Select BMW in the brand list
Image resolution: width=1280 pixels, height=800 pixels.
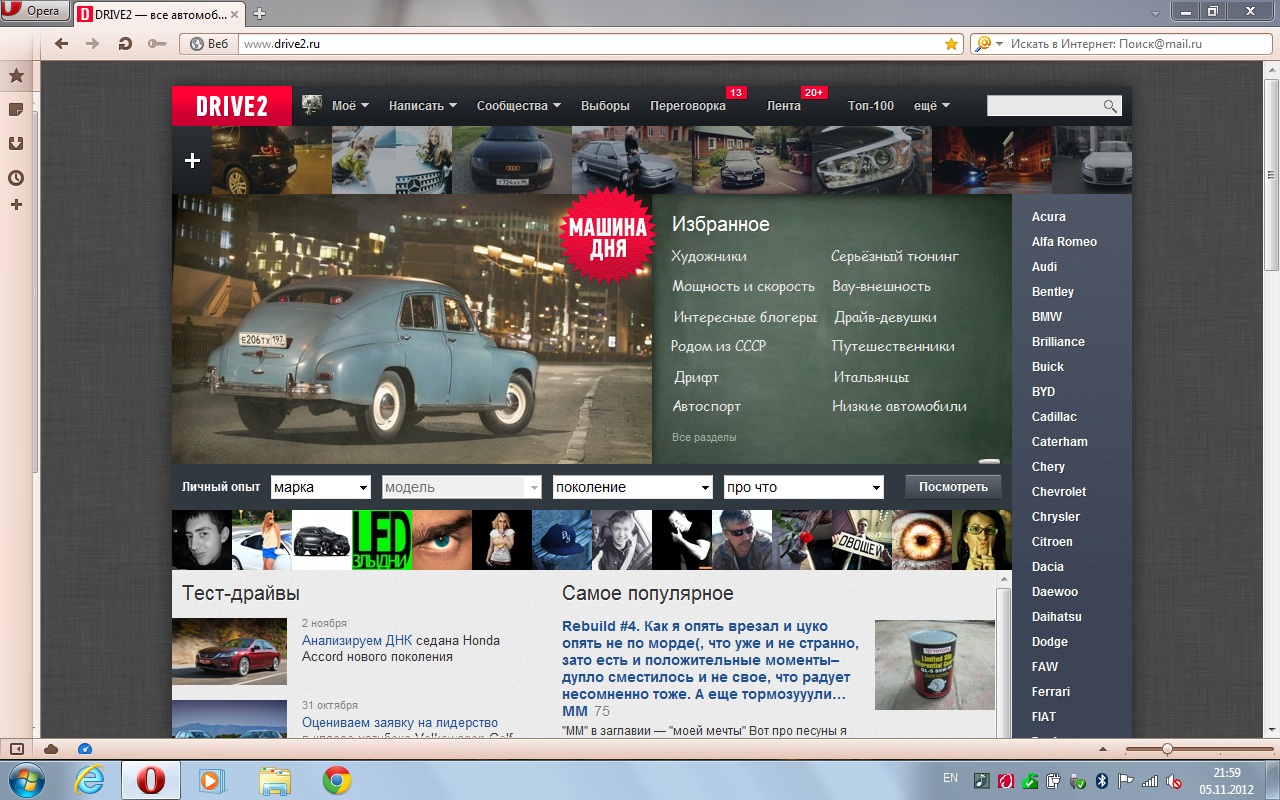point(1047,316)
